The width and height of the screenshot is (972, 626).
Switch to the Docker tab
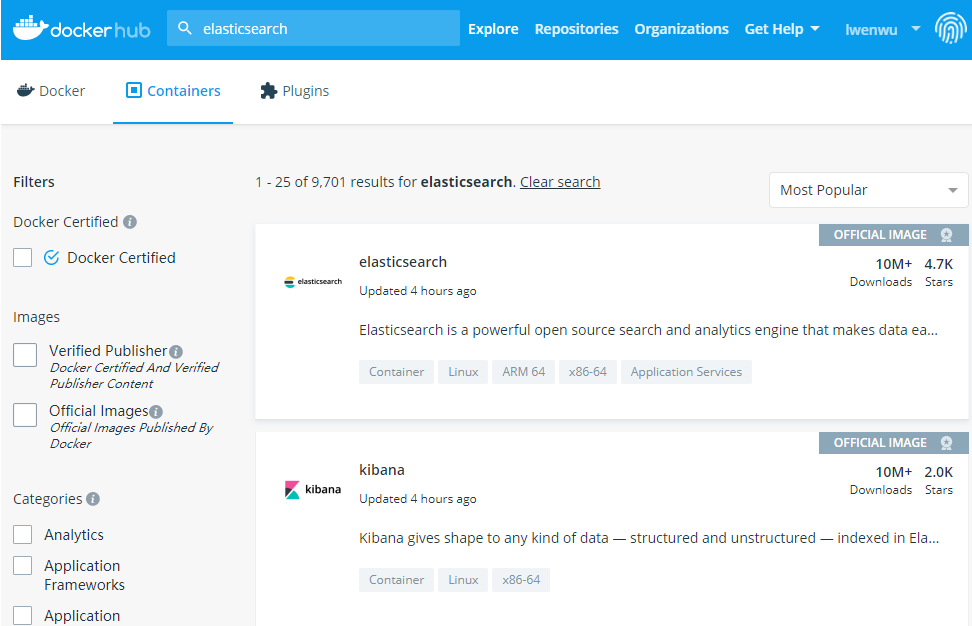pos(51,91)
